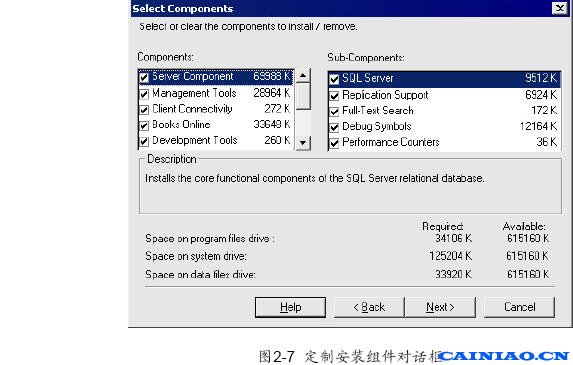Click the Help button

click(x=291, y=307)
